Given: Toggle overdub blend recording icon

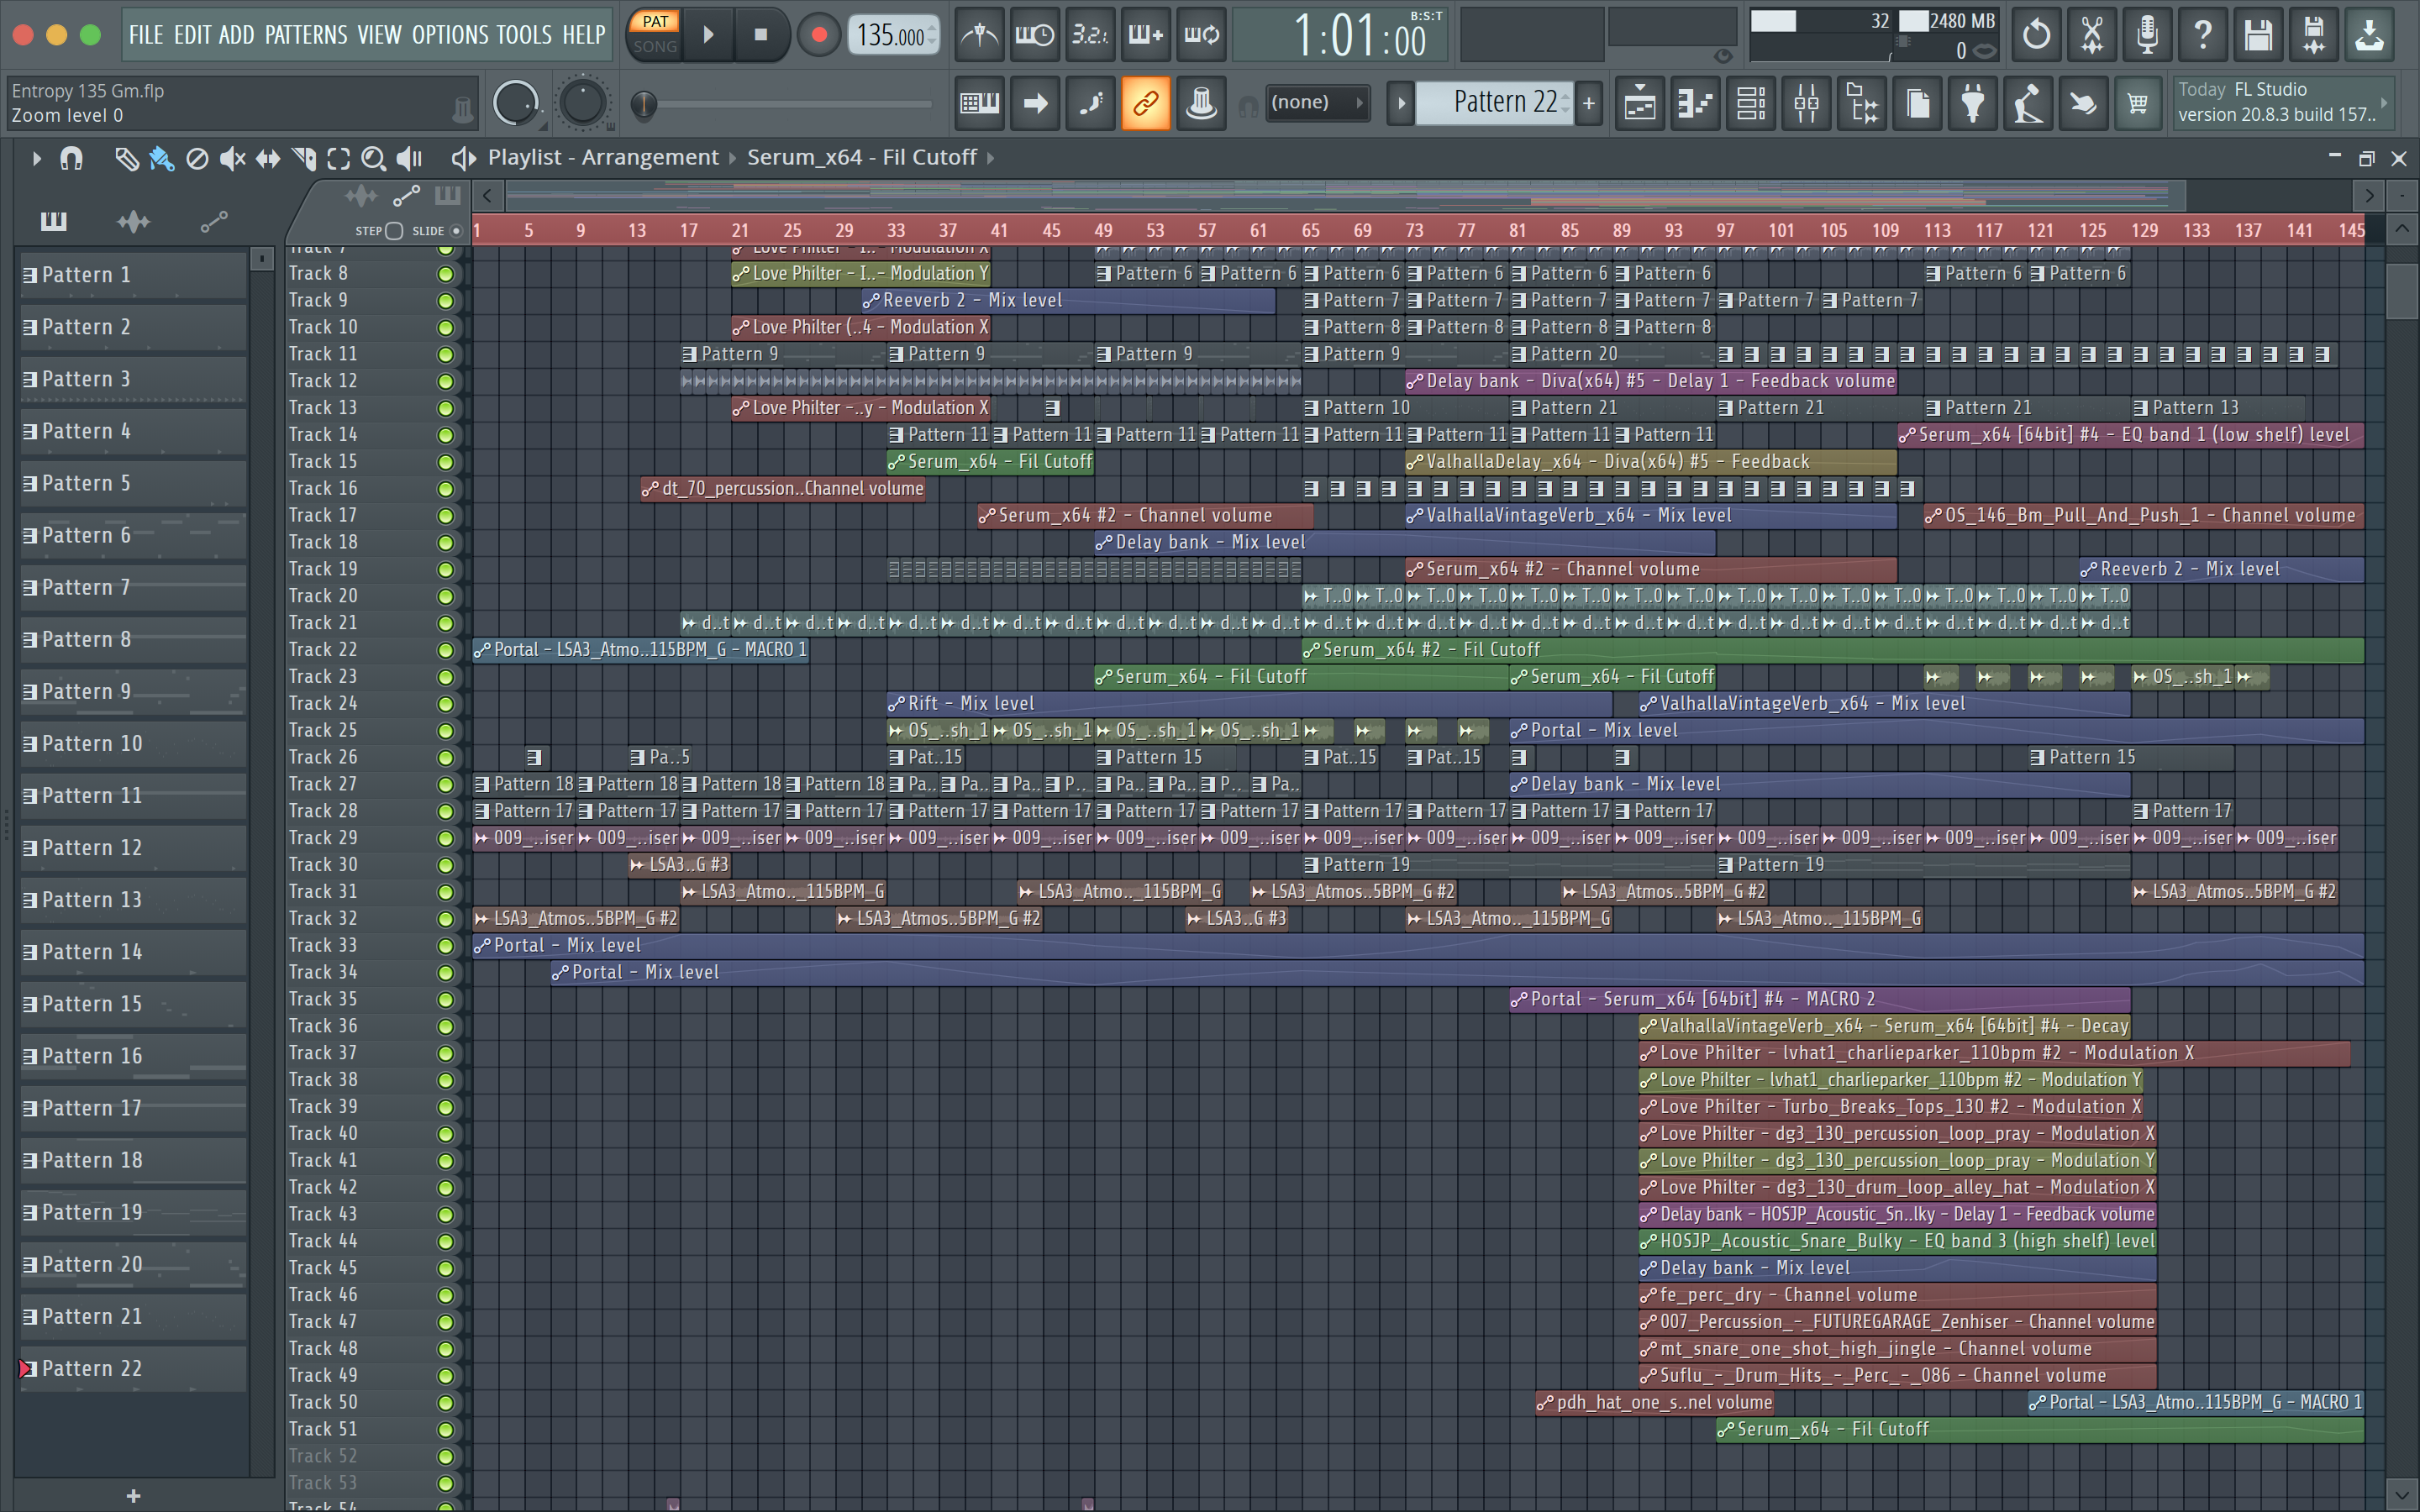Looking at the screenshot, I should [x=1145, y=36].
